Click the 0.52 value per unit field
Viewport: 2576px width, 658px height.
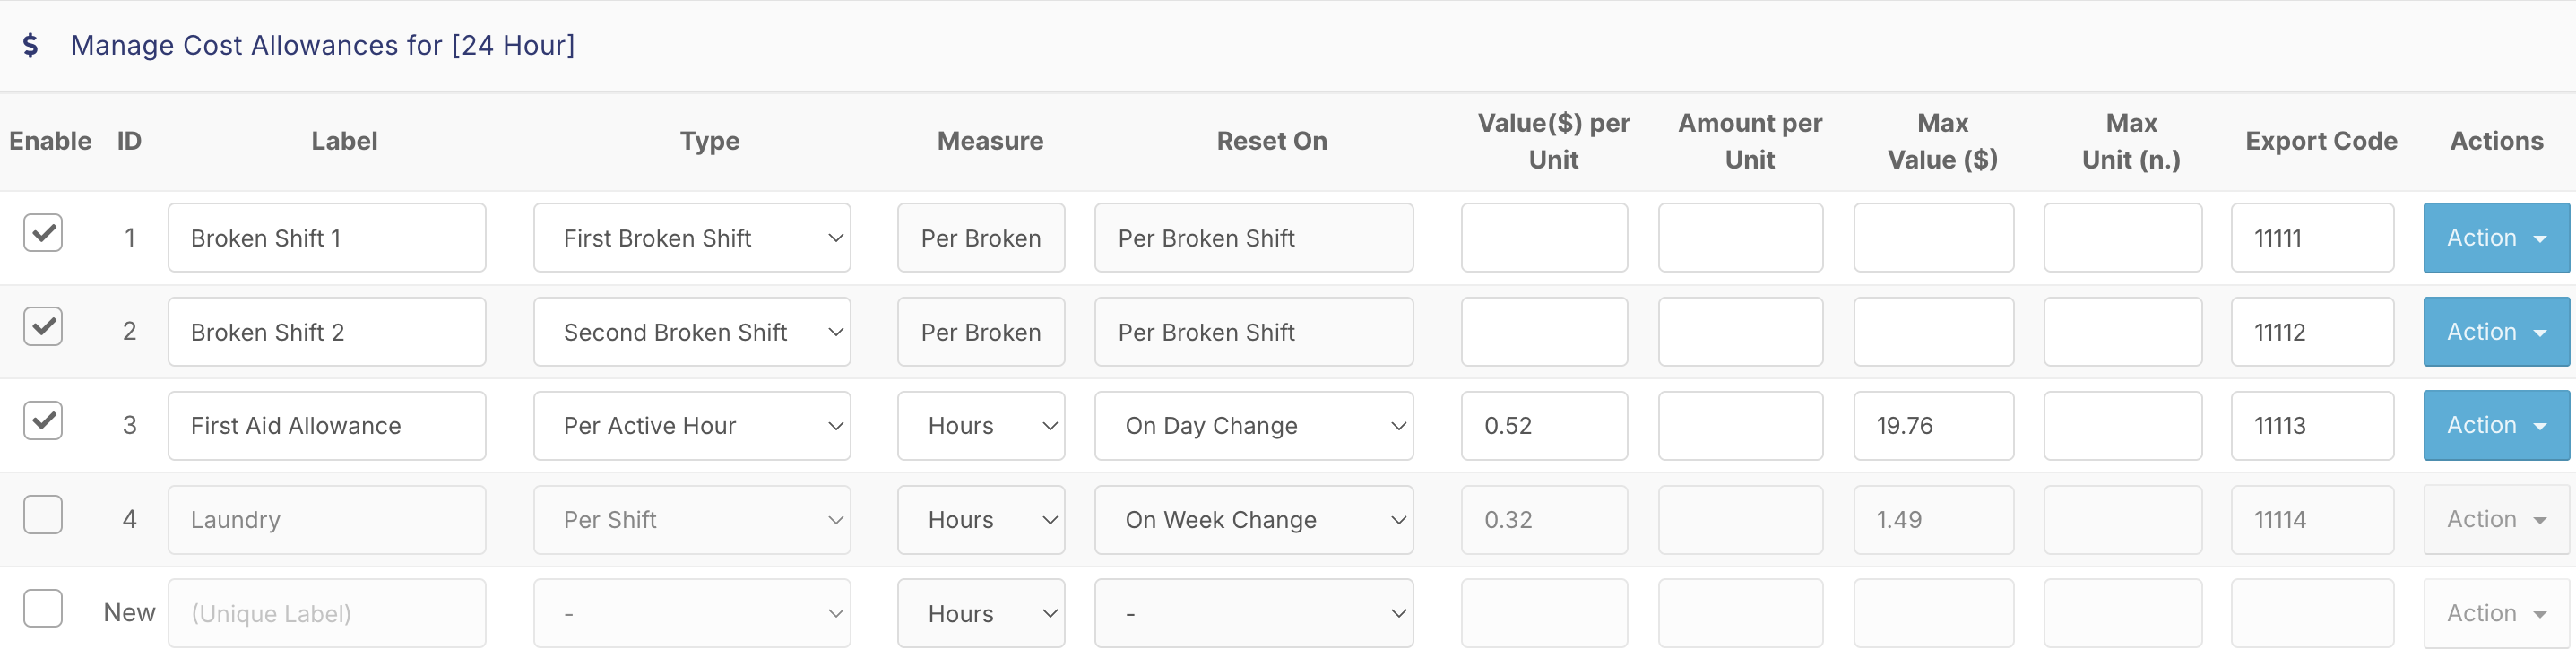1543,426
